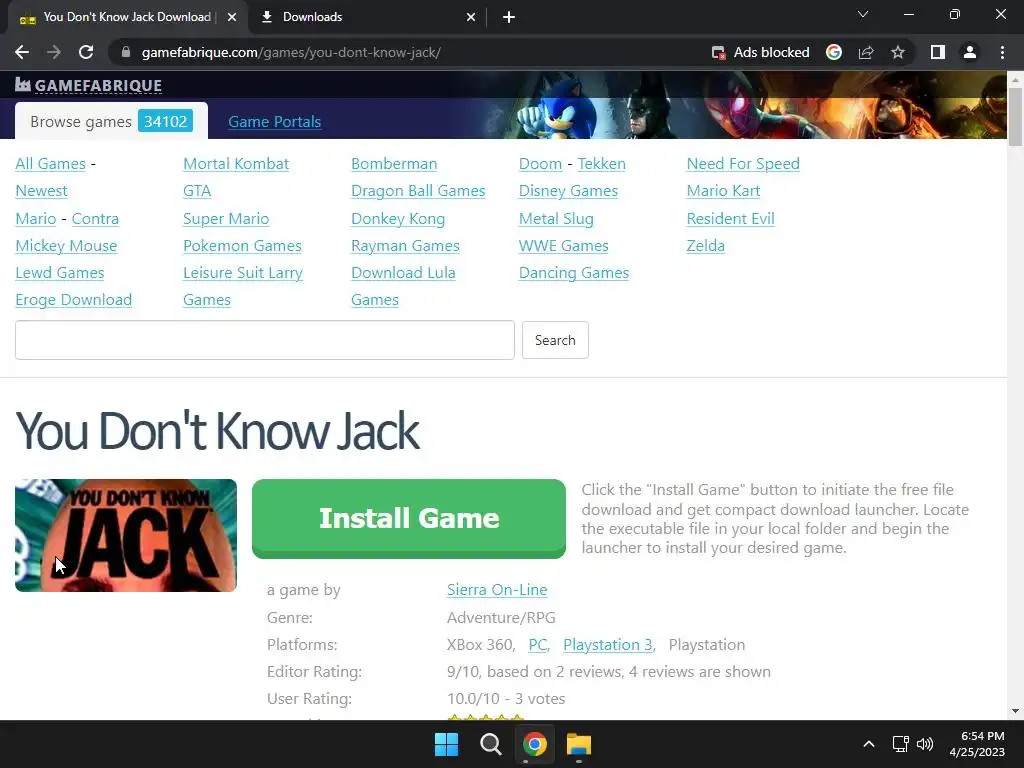Close the Downloads tab

coord(471,17)
